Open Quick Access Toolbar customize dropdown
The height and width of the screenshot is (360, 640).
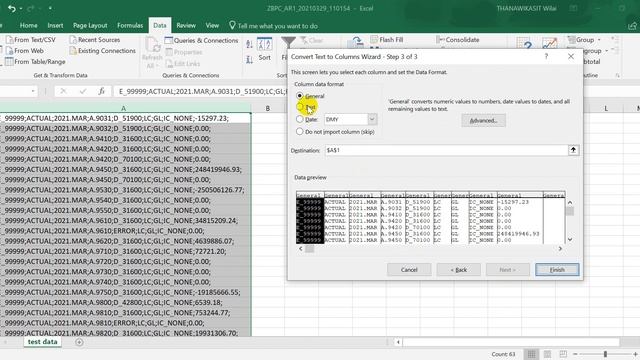pyautogui.click(x=50, y=9)
